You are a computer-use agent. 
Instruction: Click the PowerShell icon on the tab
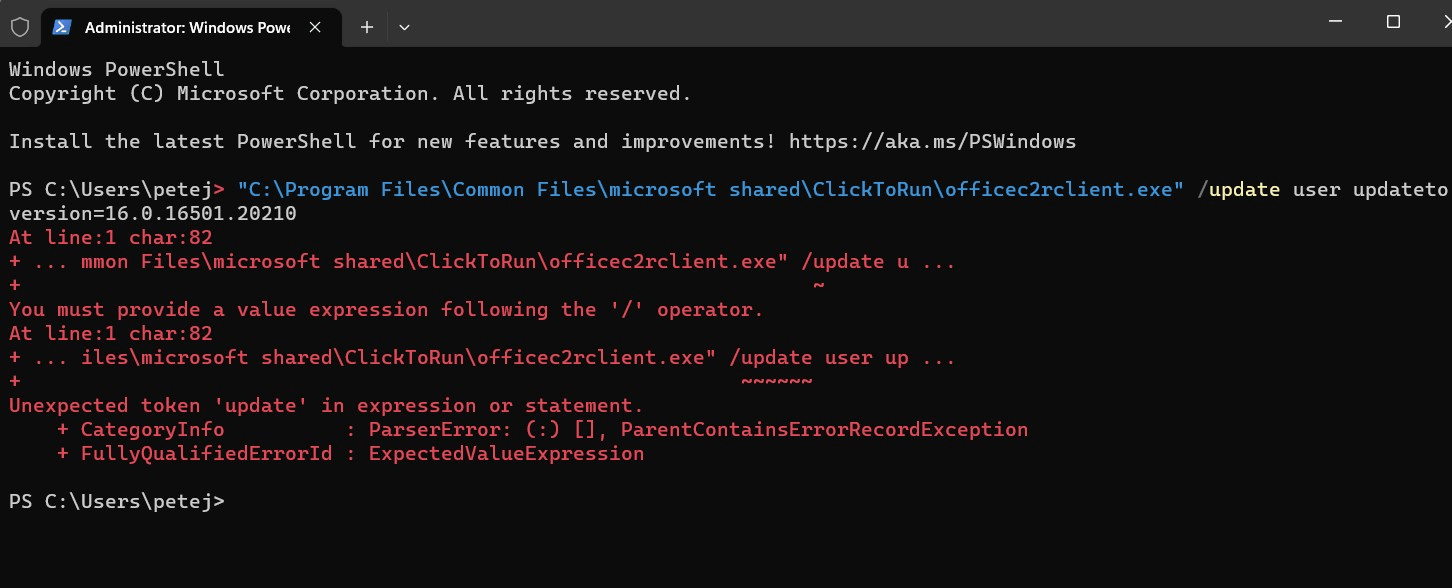click(x=62, y=27)
